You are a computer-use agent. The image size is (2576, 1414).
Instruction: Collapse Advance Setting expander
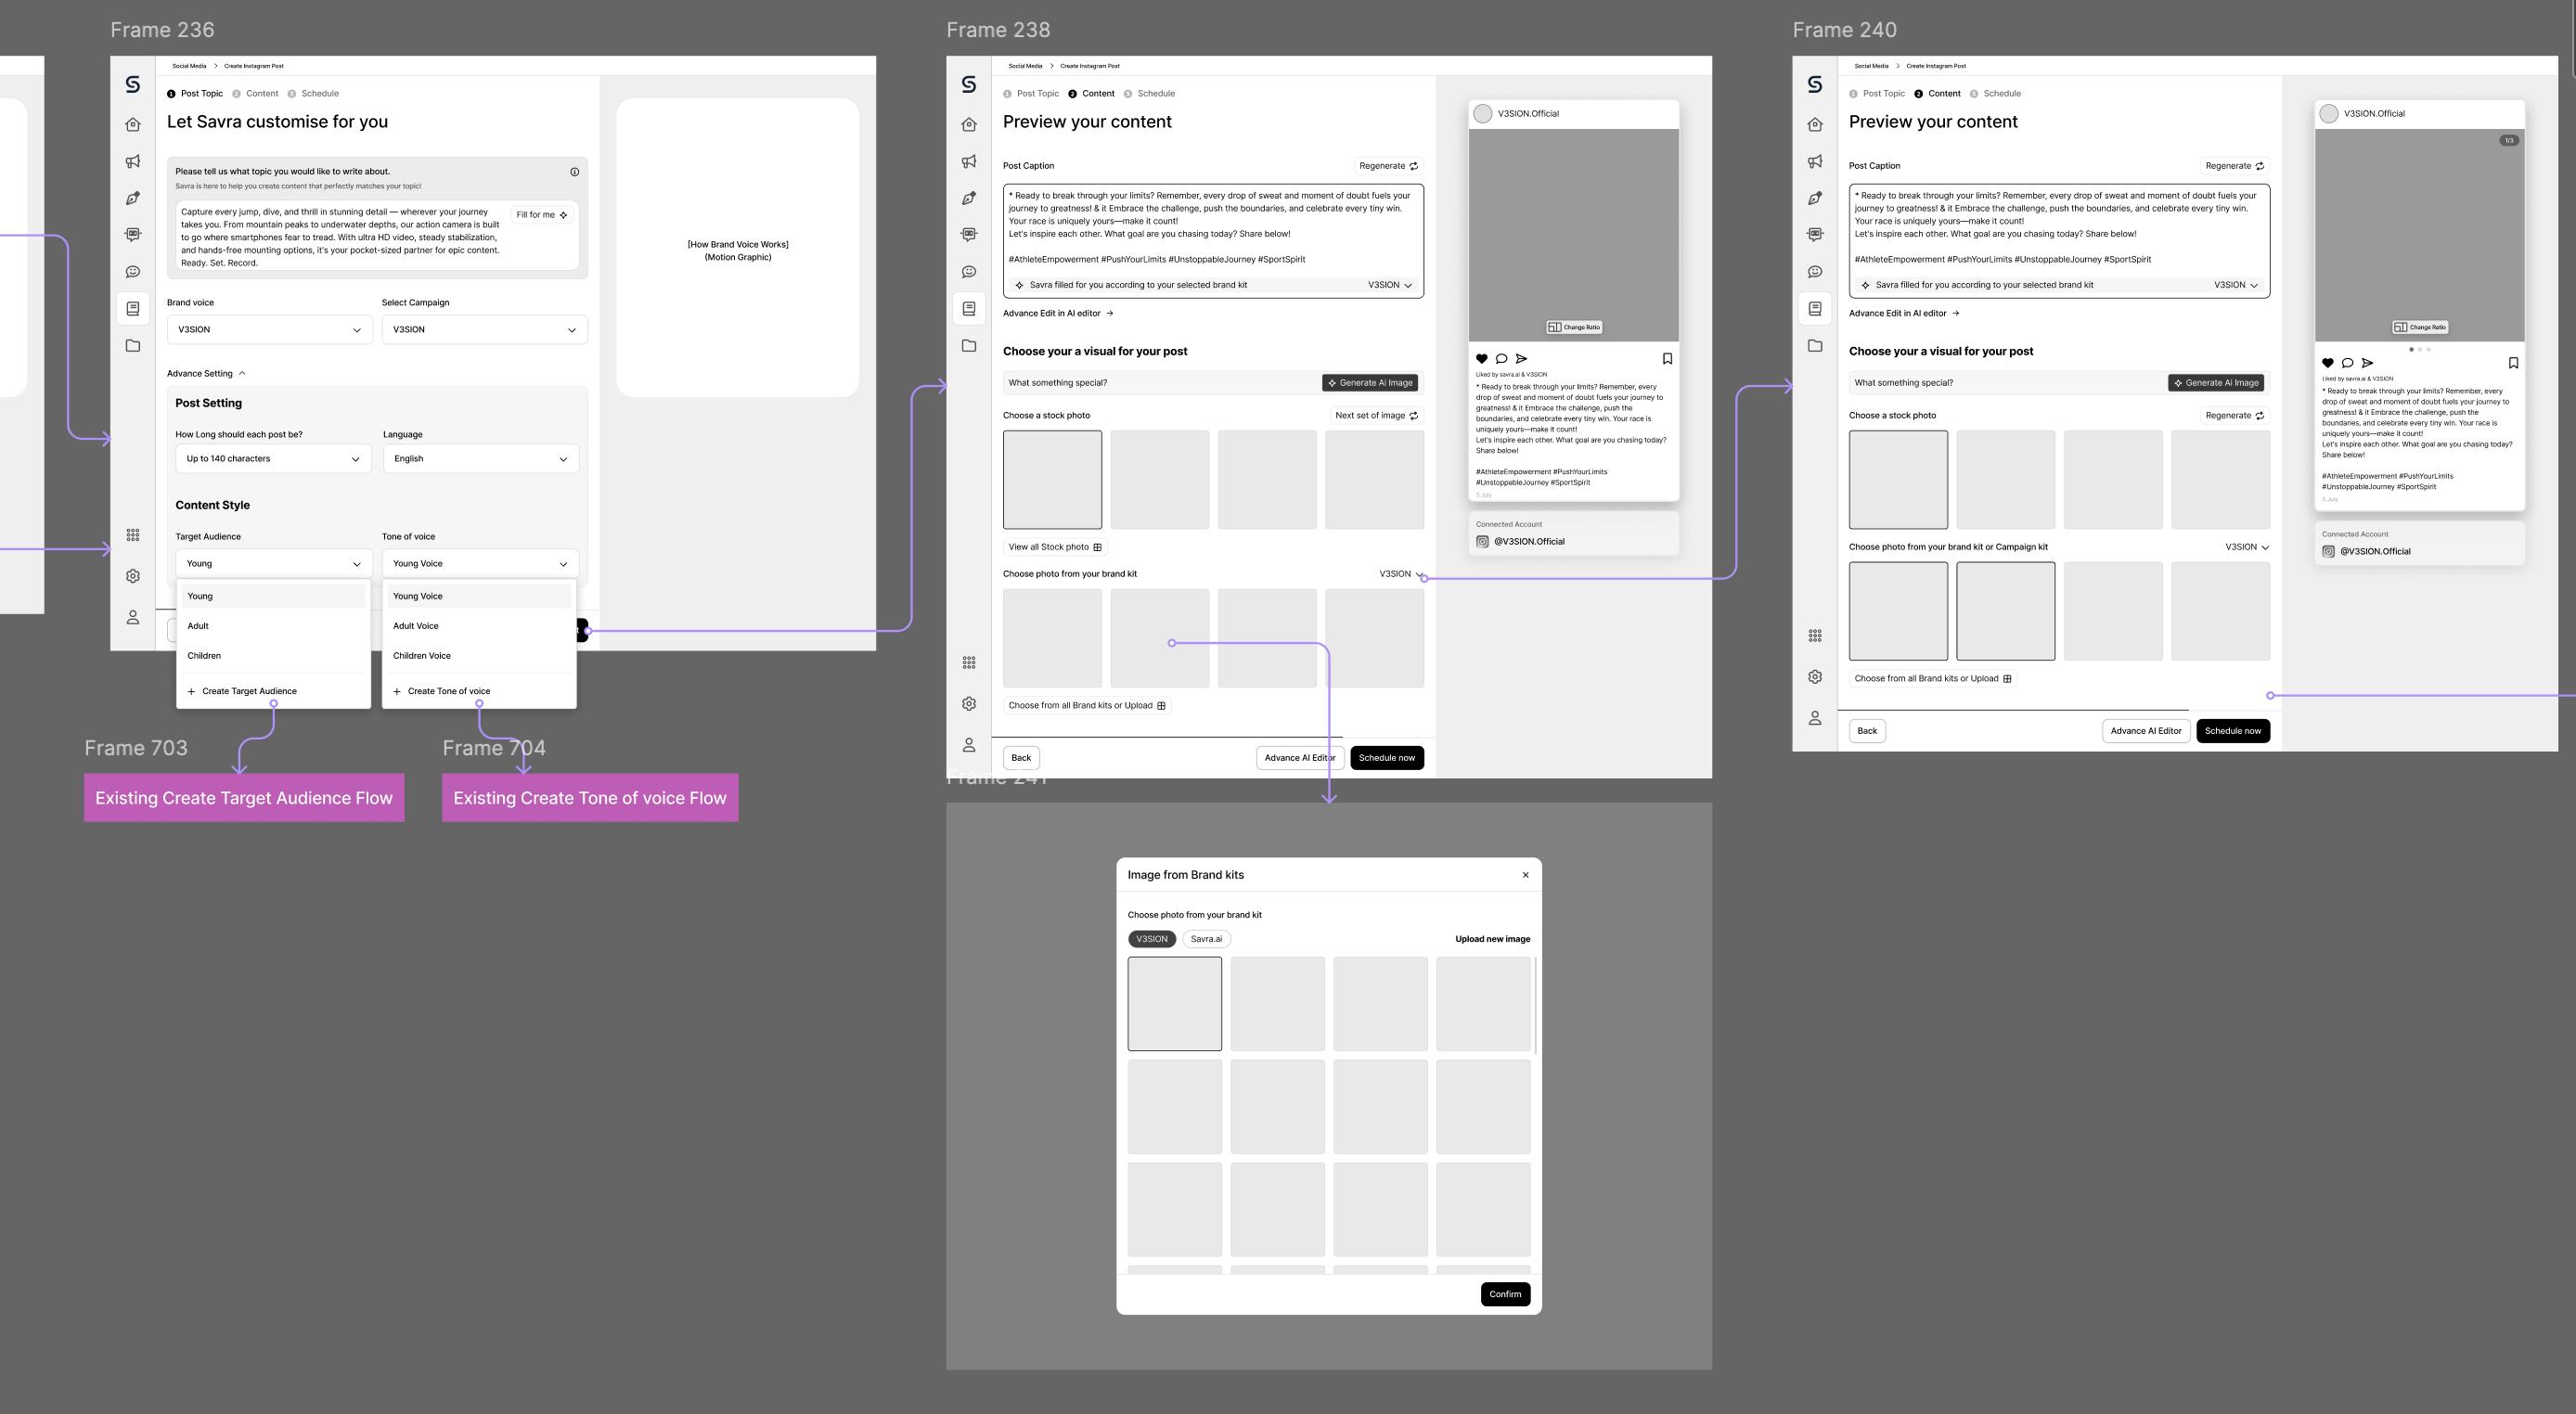point(206,374)
